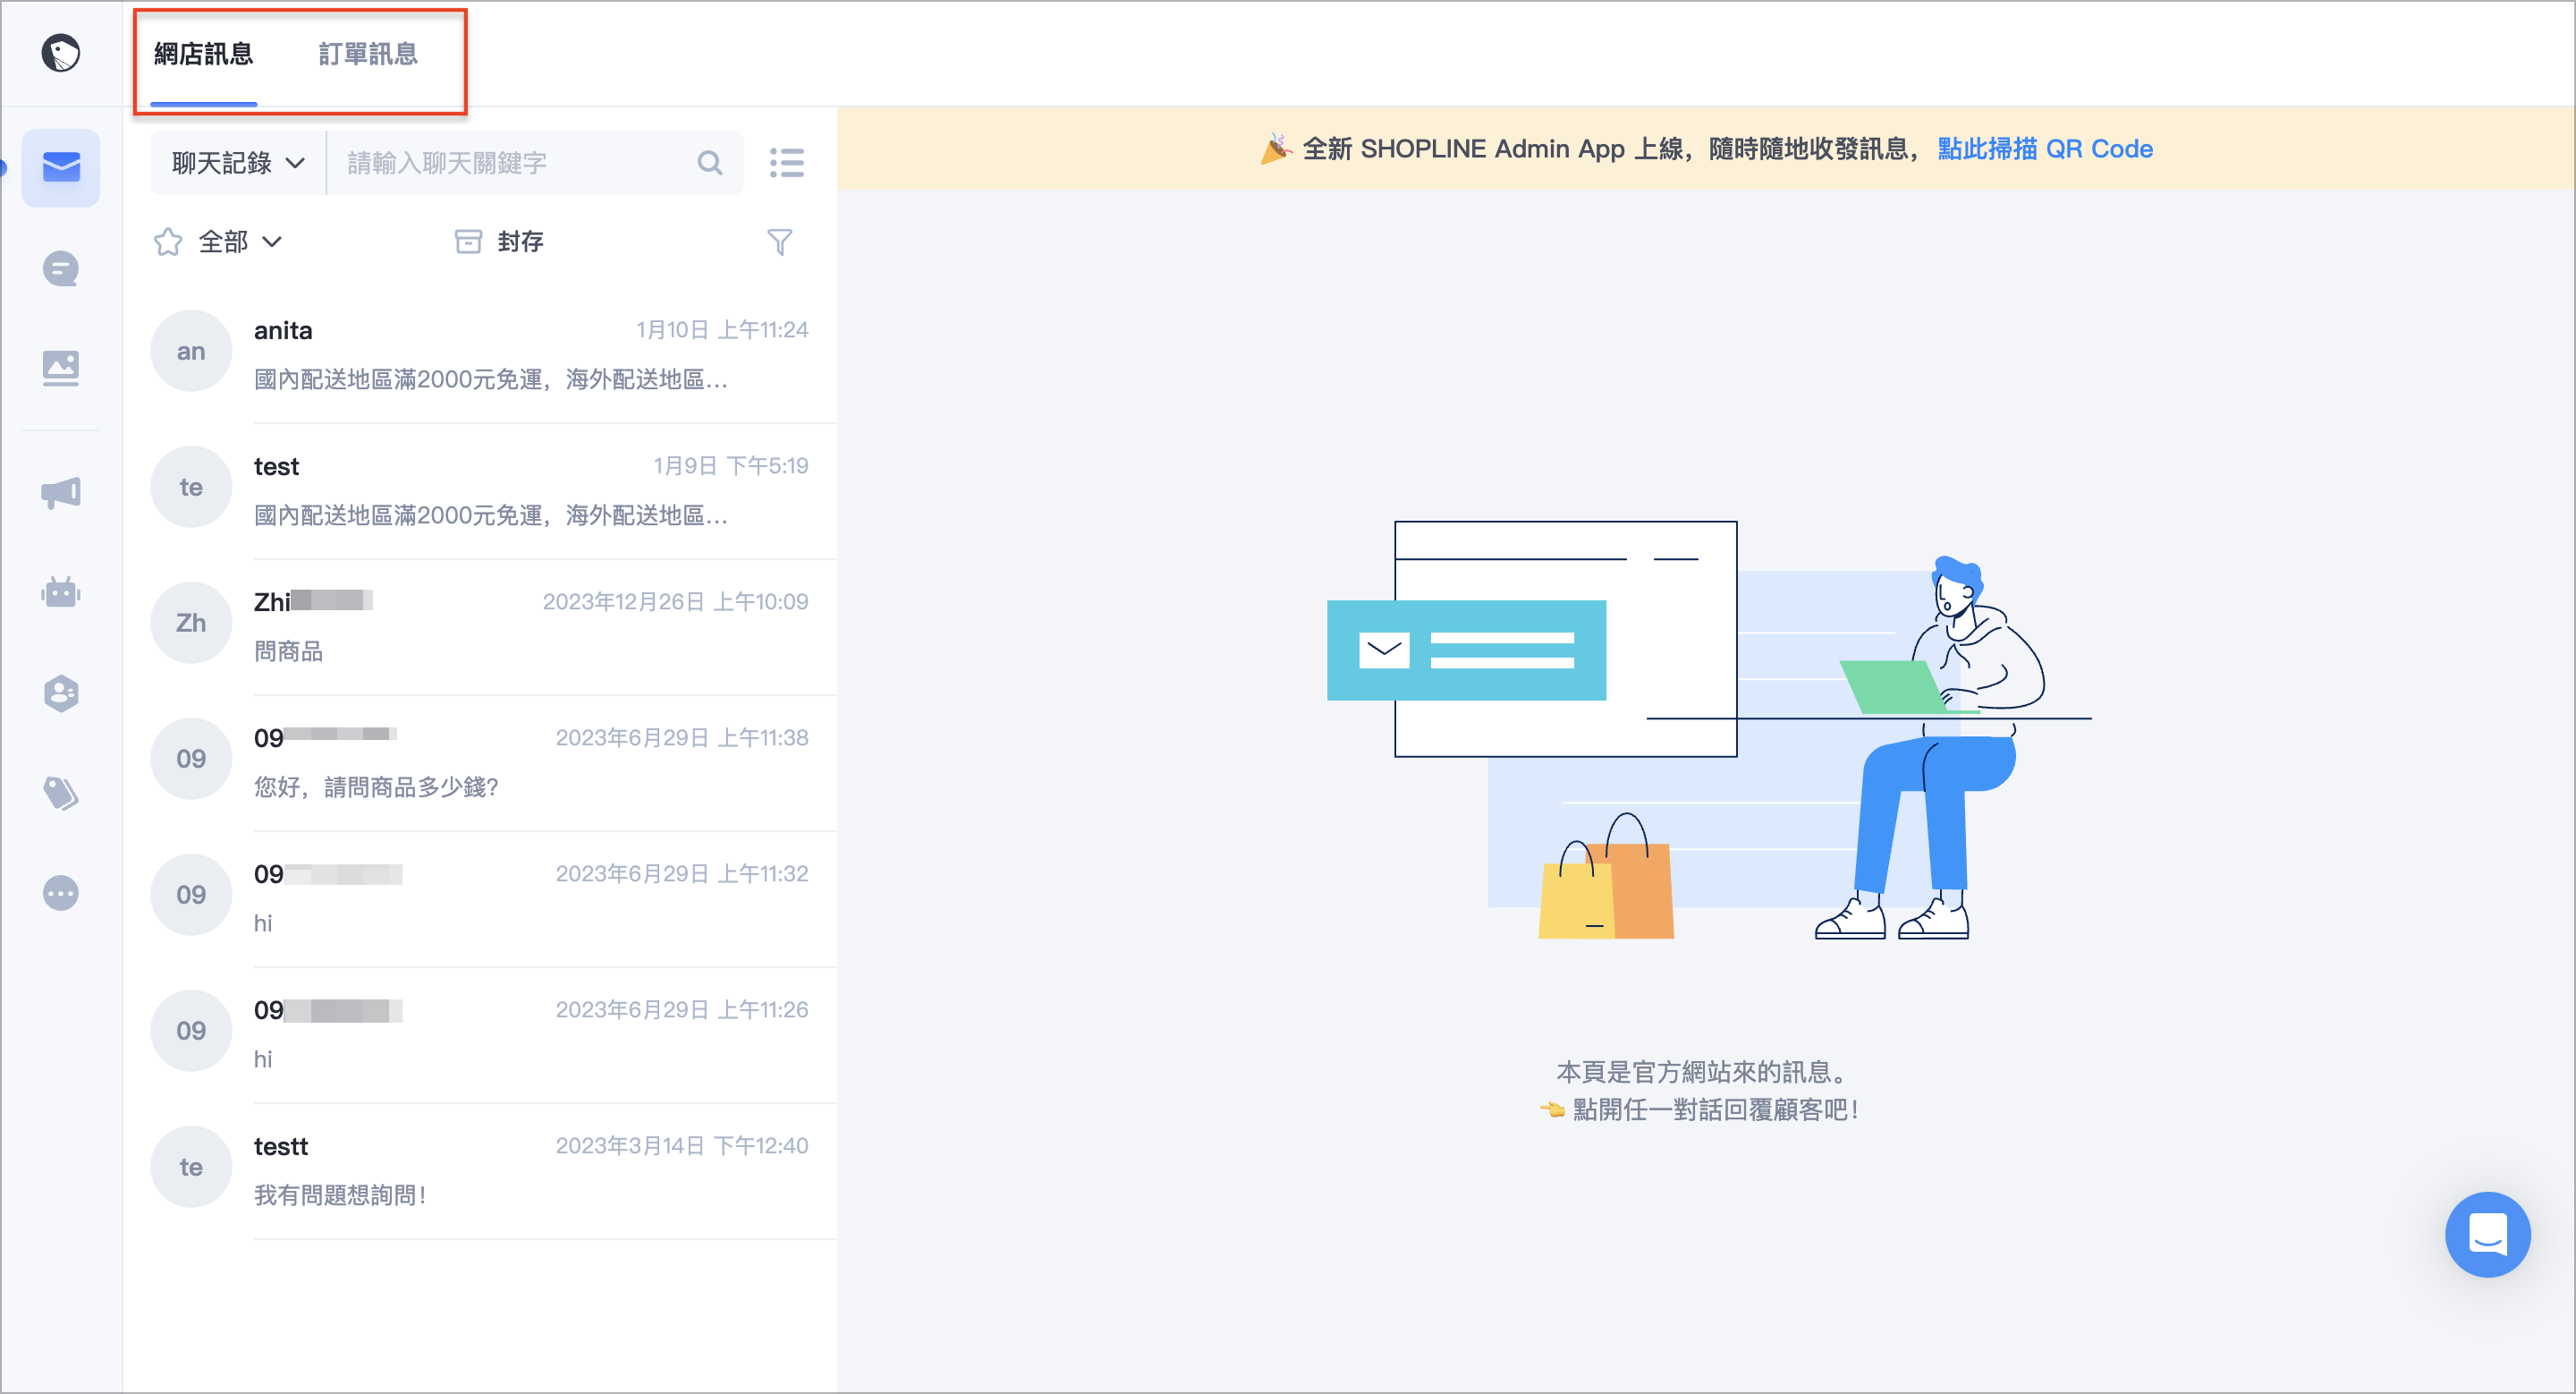The width and height of the screenshot is (2576, 1394).
Task: Open the list view menu icon
Action: click(787, 163)
